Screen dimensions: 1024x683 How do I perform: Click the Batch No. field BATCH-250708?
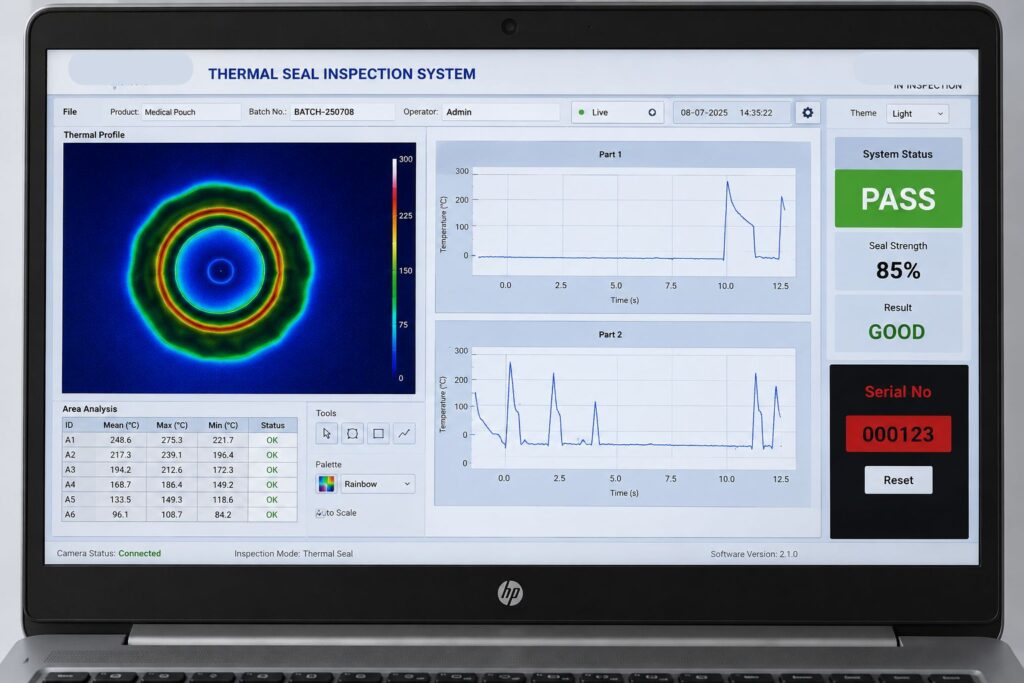[342, 112]
